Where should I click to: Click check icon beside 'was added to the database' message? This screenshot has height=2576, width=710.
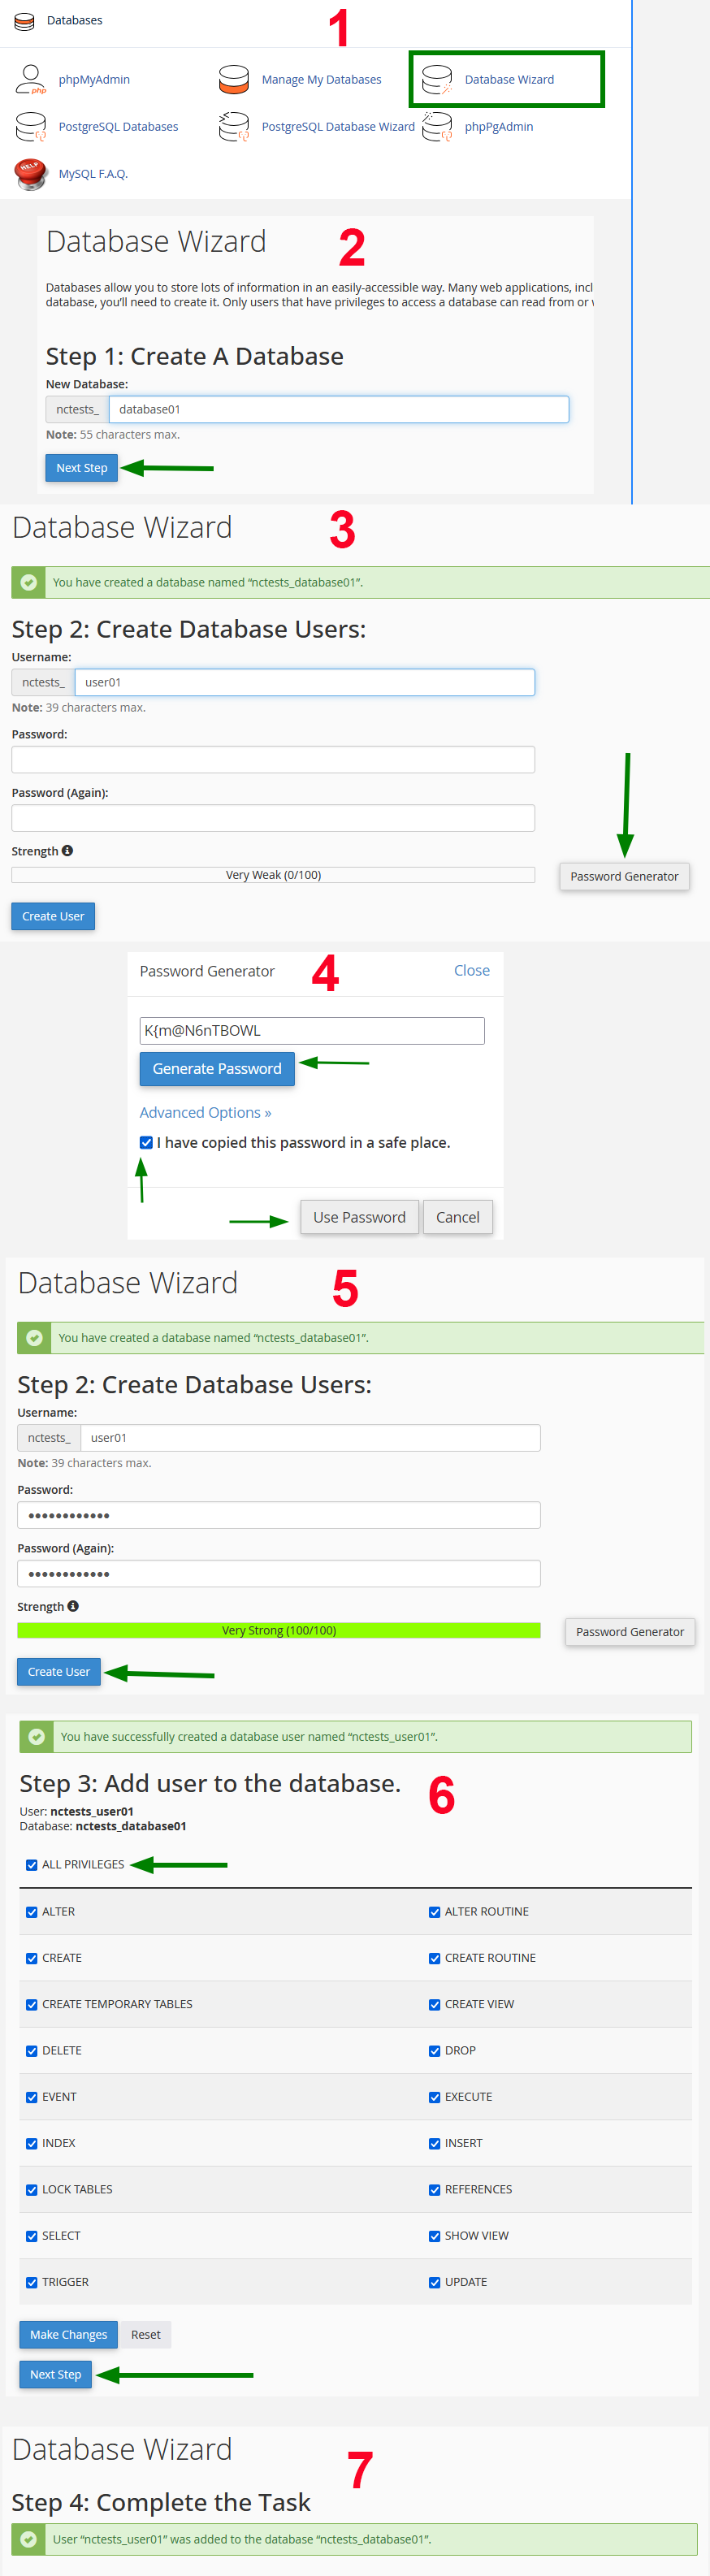(x=29, y=2539)
